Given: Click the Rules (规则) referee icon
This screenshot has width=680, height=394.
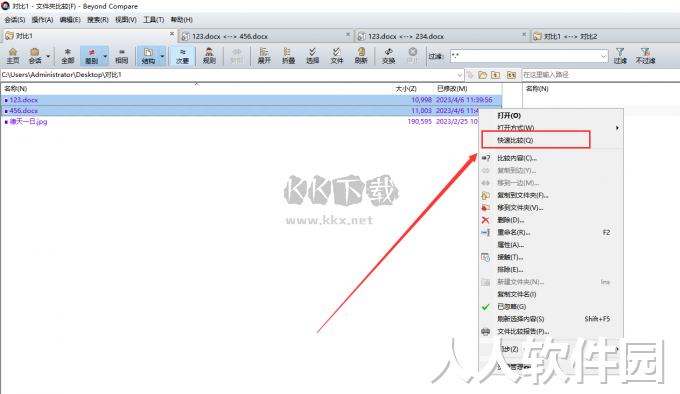Looking at the screenshot, I should 209,56.
